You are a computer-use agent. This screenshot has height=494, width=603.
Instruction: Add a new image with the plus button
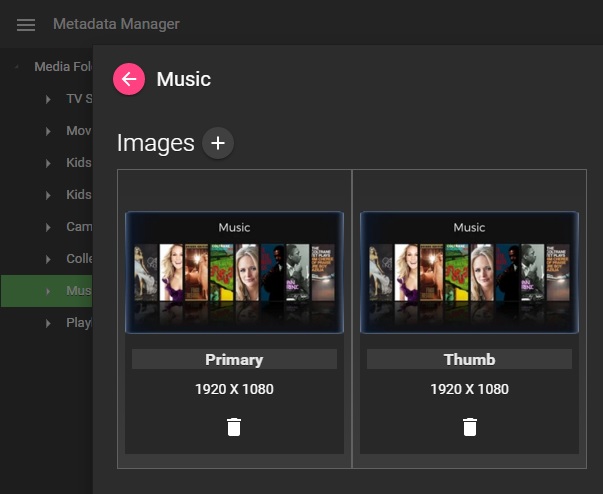[x=218, y=143]
